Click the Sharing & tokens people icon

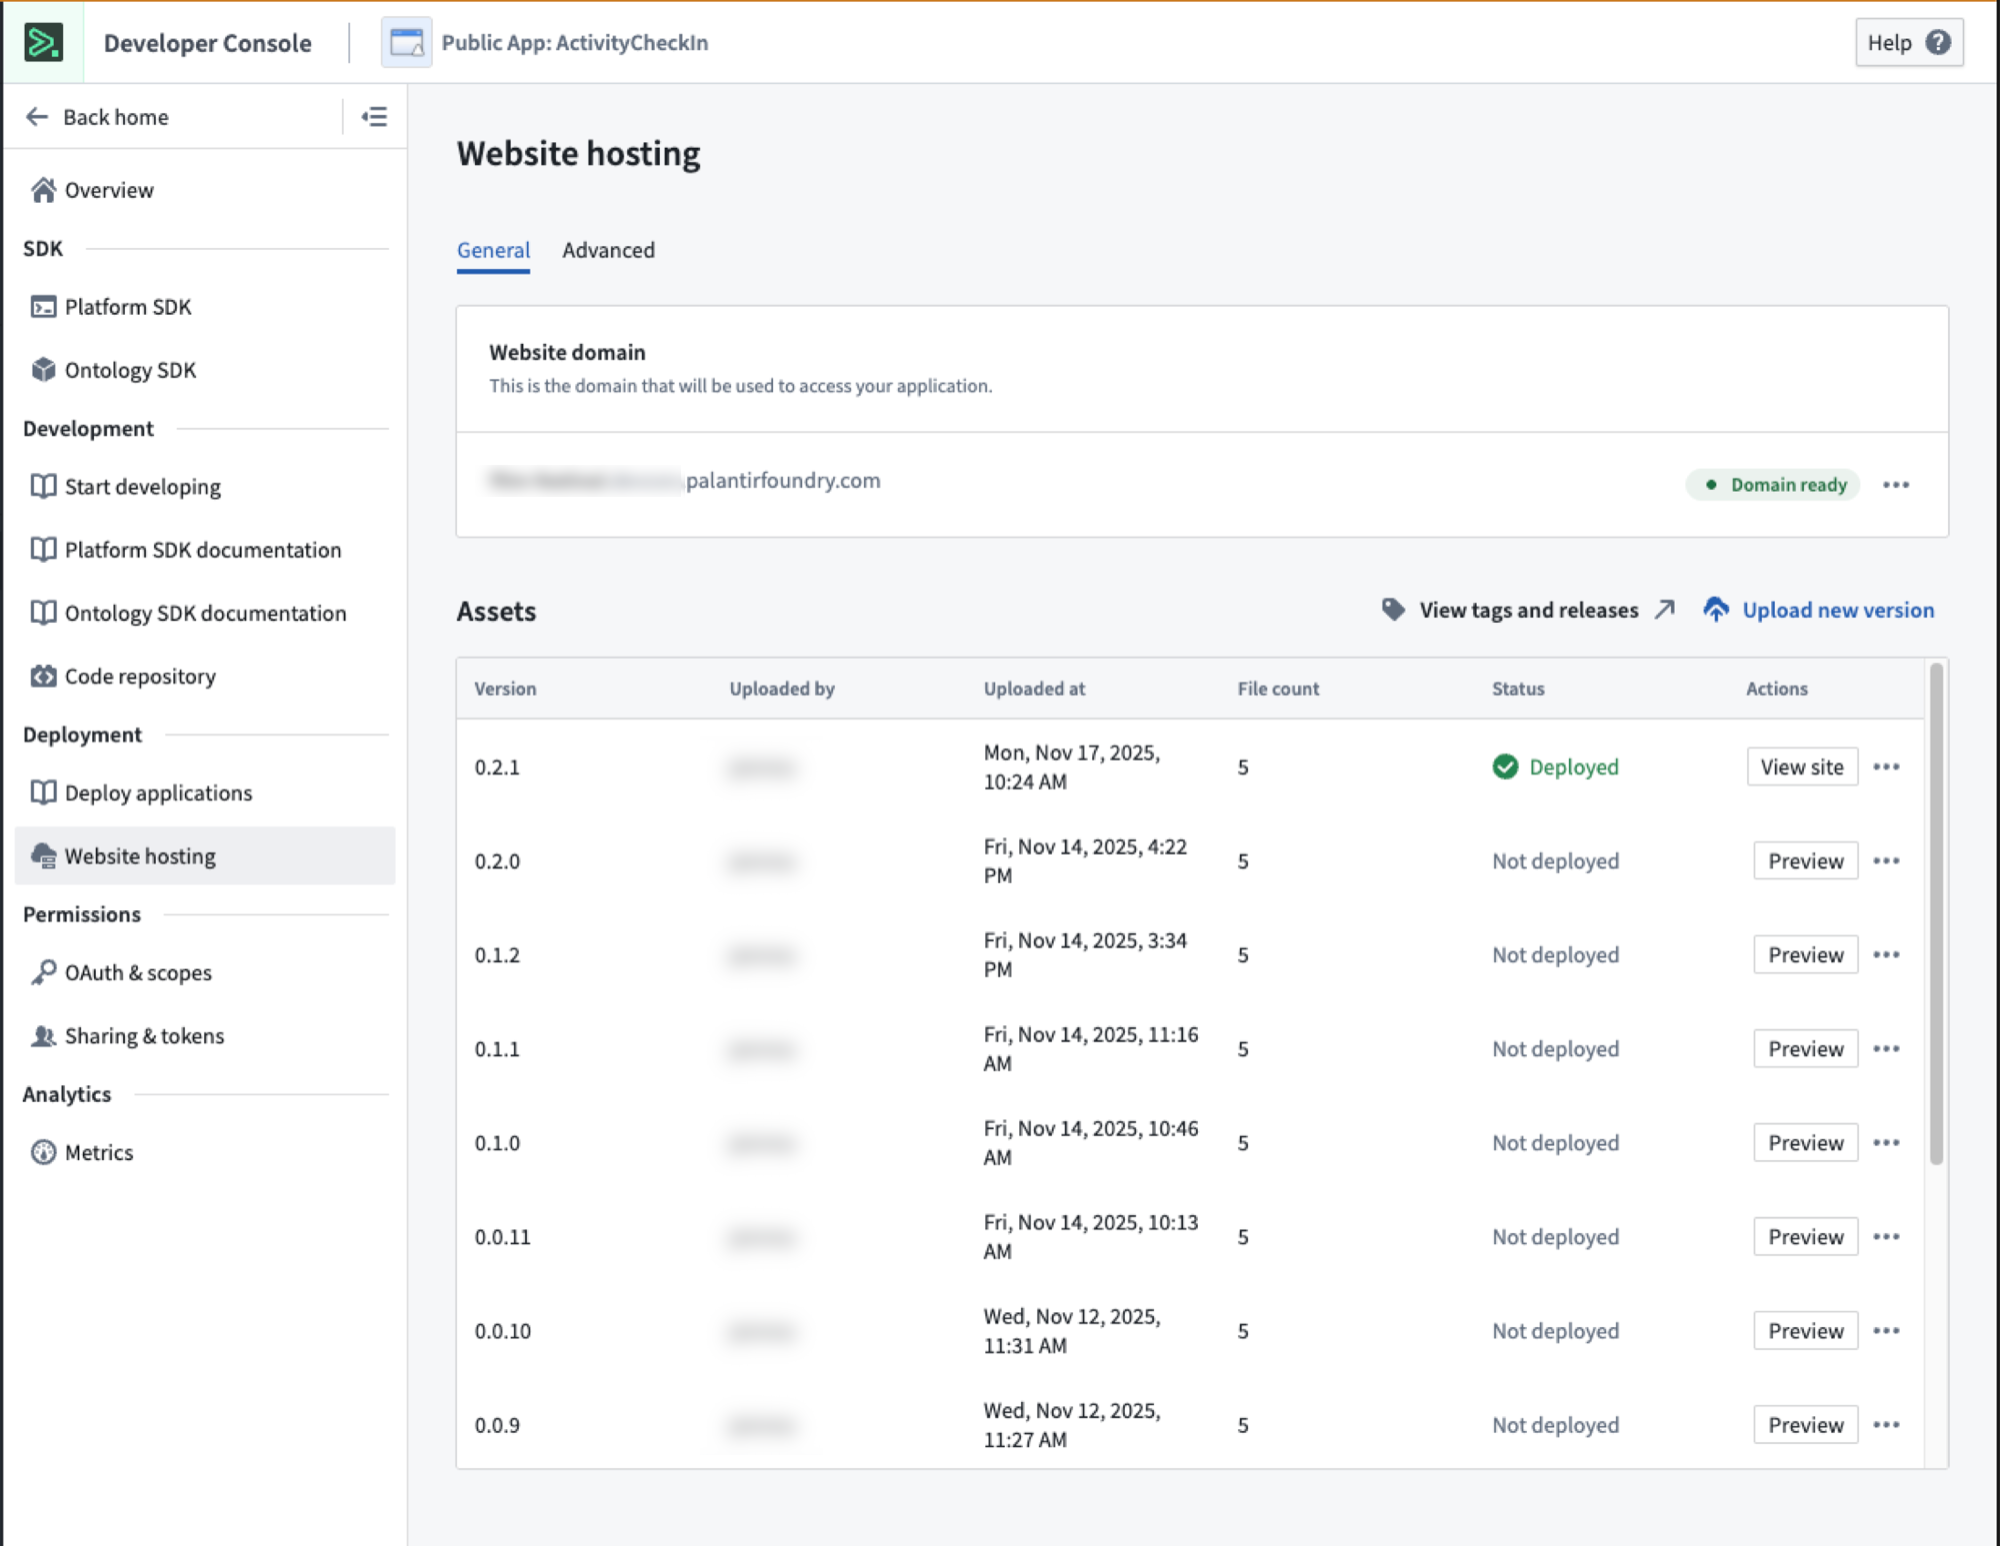coord(42,1036)
